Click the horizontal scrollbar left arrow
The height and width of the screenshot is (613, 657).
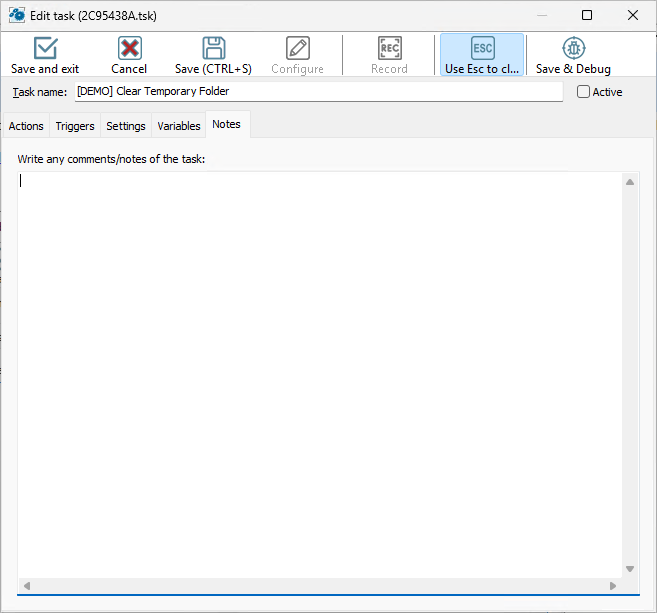tap(27, 586)
